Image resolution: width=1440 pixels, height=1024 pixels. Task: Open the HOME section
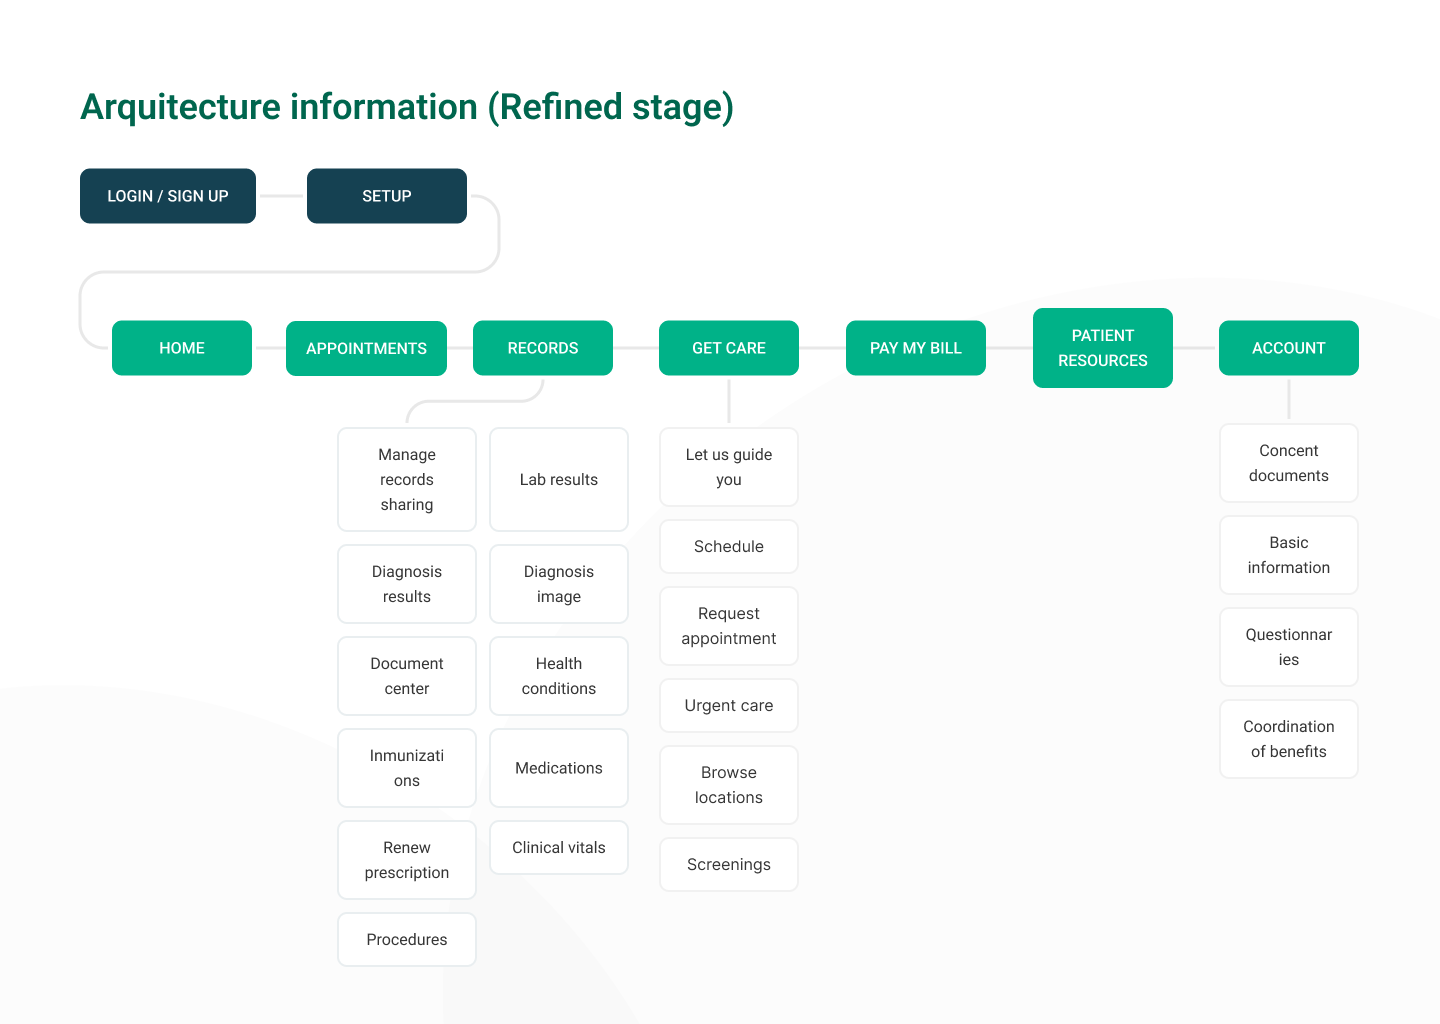click(182, 348)
